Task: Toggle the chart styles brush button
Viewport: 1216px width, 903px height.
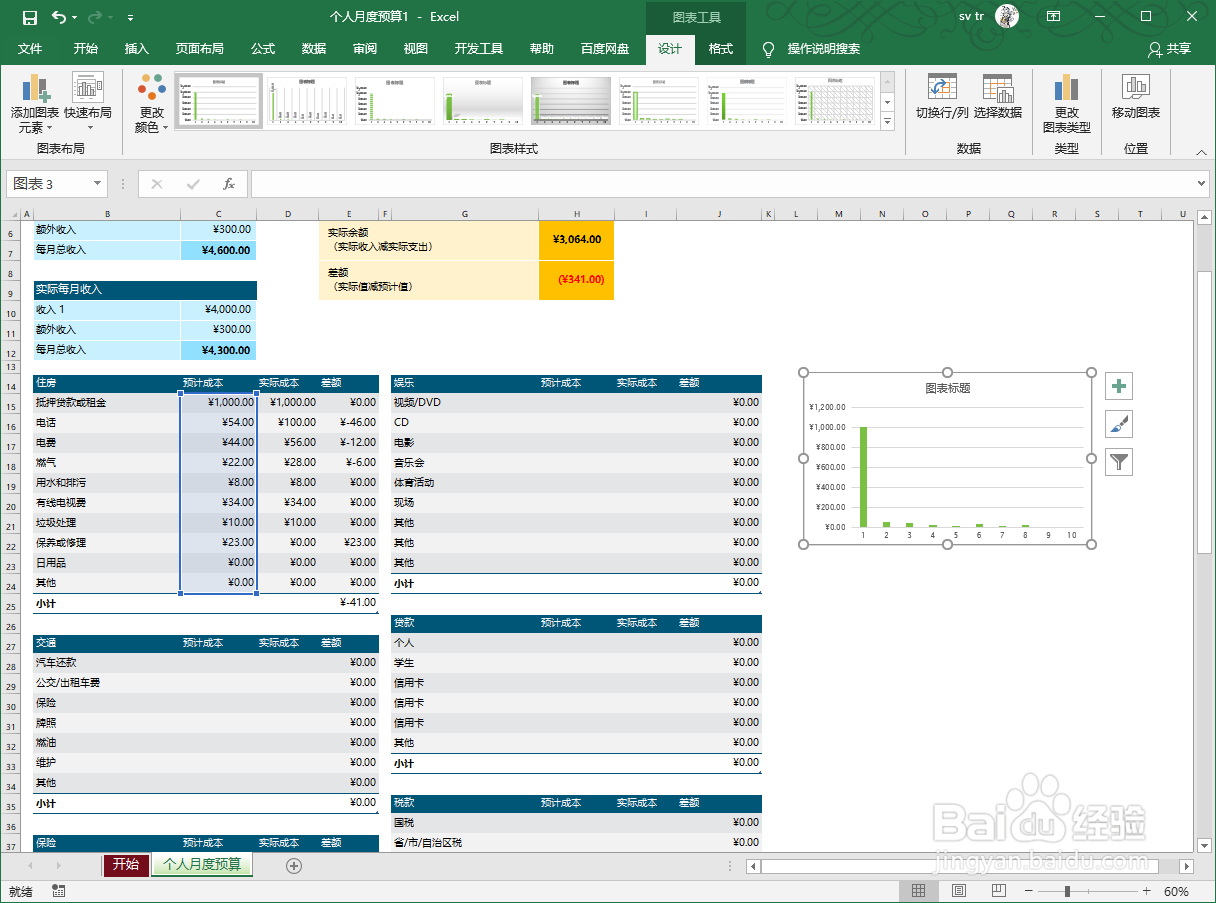Action: pos(1118,423)
